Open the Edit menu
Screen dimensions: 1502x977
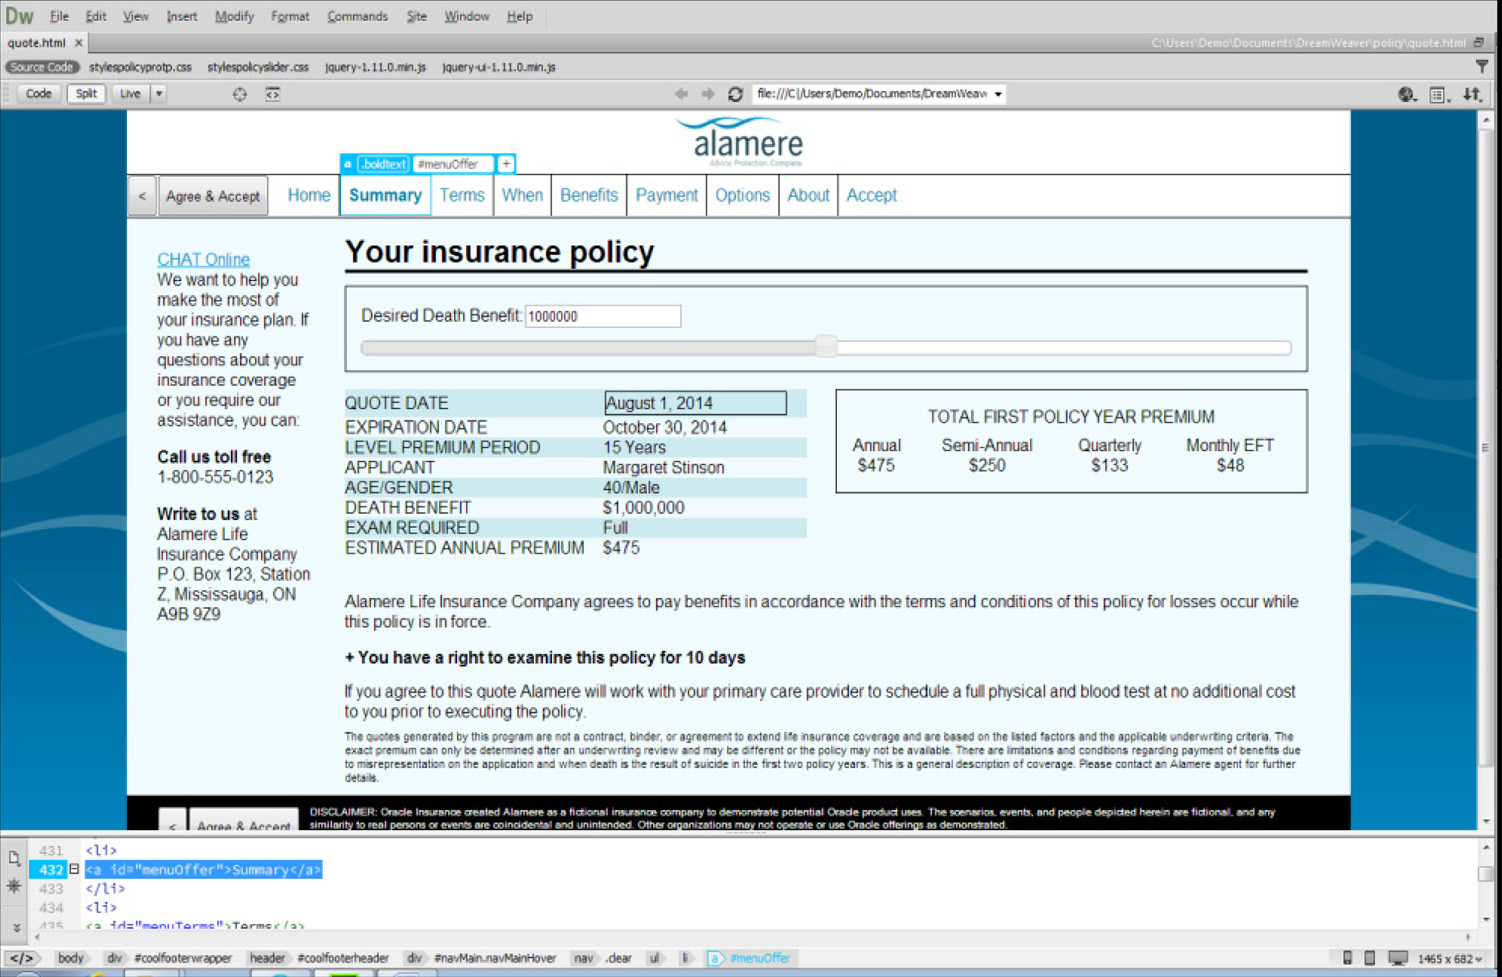tap(96, 16)
